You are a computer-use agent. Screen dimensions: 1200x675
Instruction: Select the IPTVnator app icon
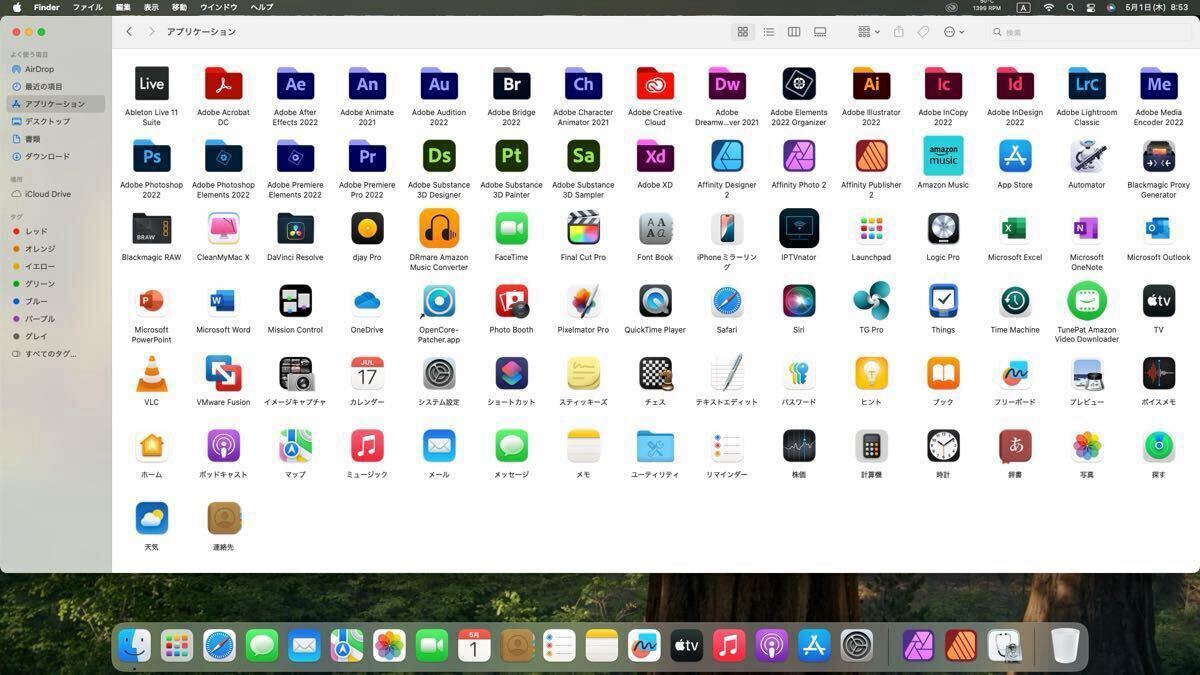pos(799,229)
